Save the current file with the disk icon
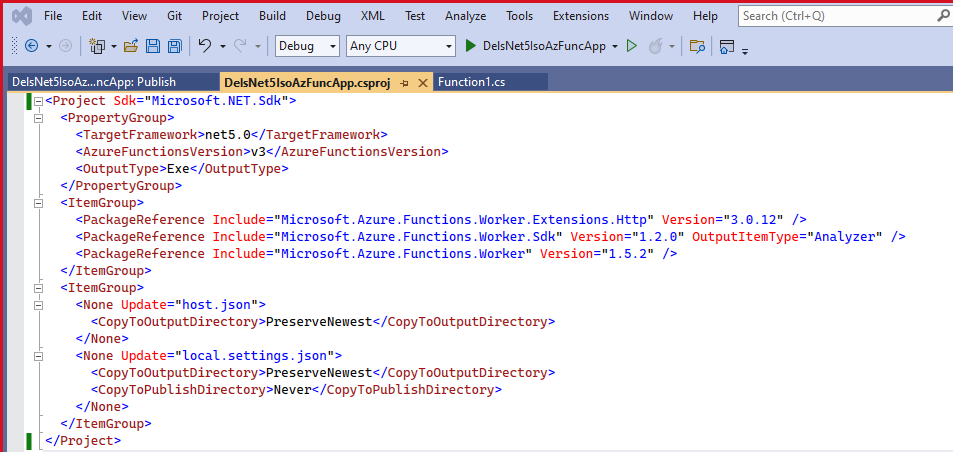The height and width of the screenshot is (452, 953). pos(153,46)
